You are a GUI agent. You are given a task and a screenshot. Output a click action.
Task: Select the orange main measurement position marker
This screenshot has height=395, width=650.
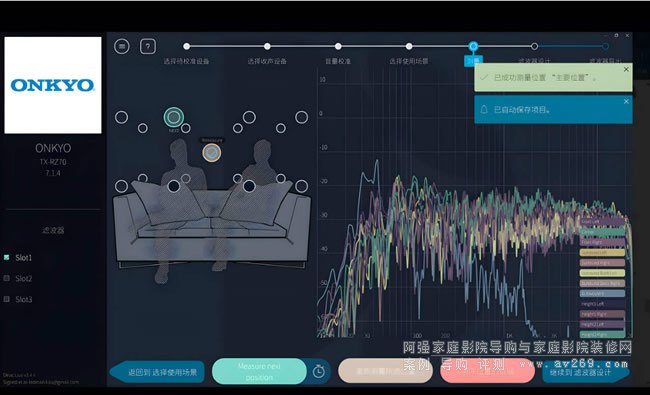point(211,153)
